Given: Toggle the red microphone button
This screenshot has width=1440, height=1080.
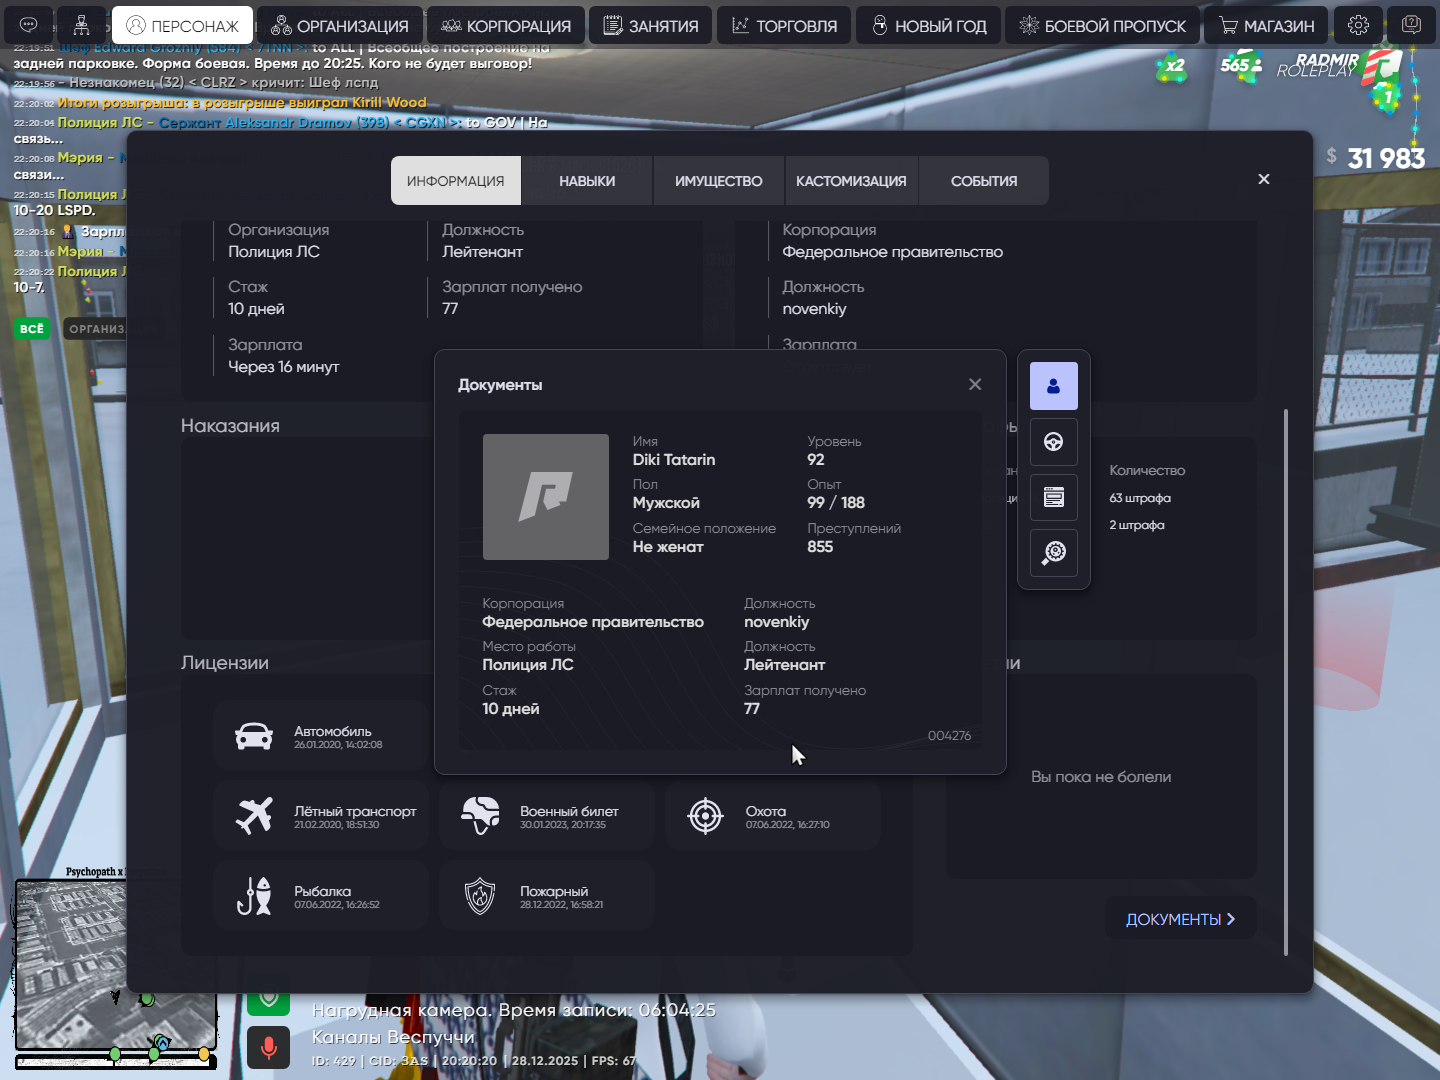Looking at the screenshot, I should point(268,1047).
